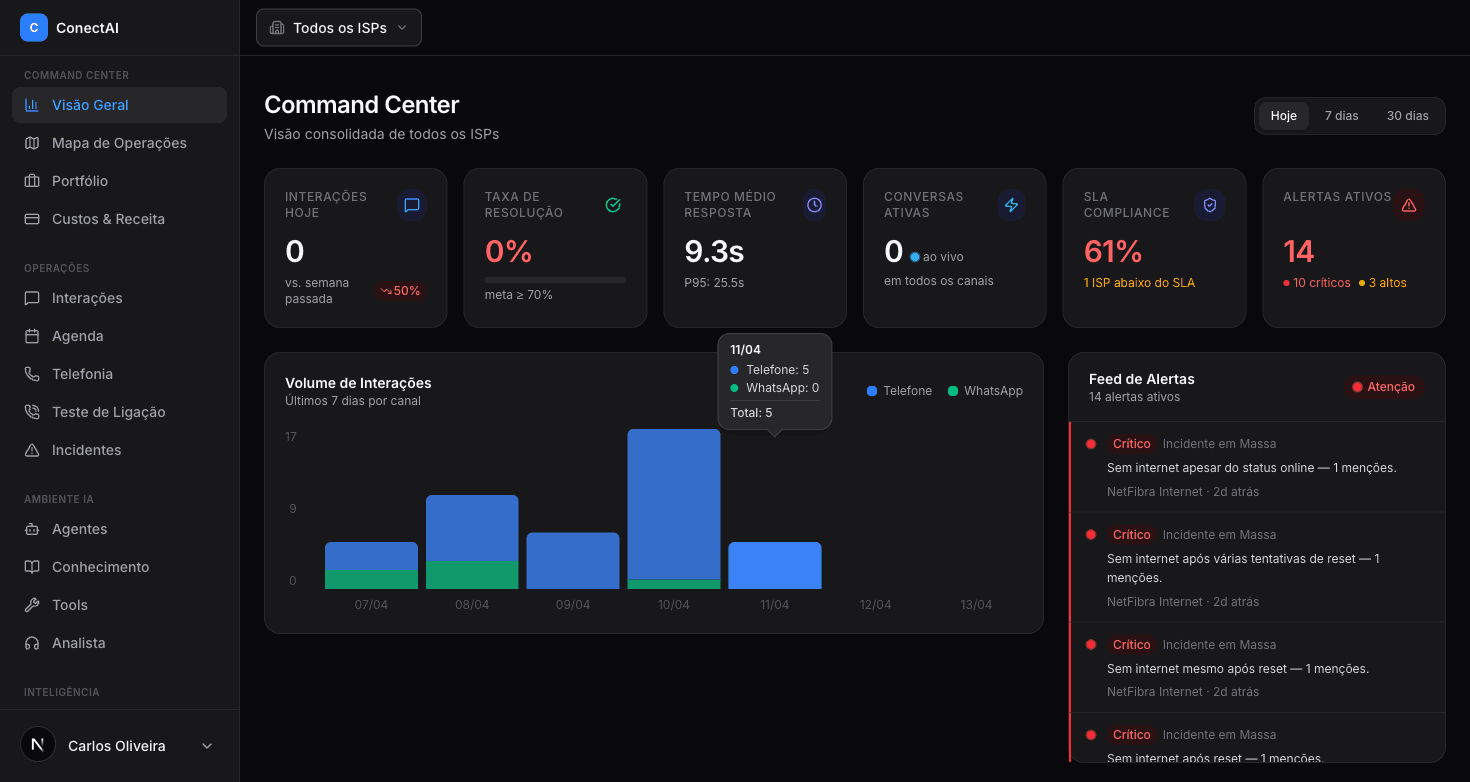Click the 'meta ≥ 70%' text
1470x782 pixels.
[x=519, y=295]
